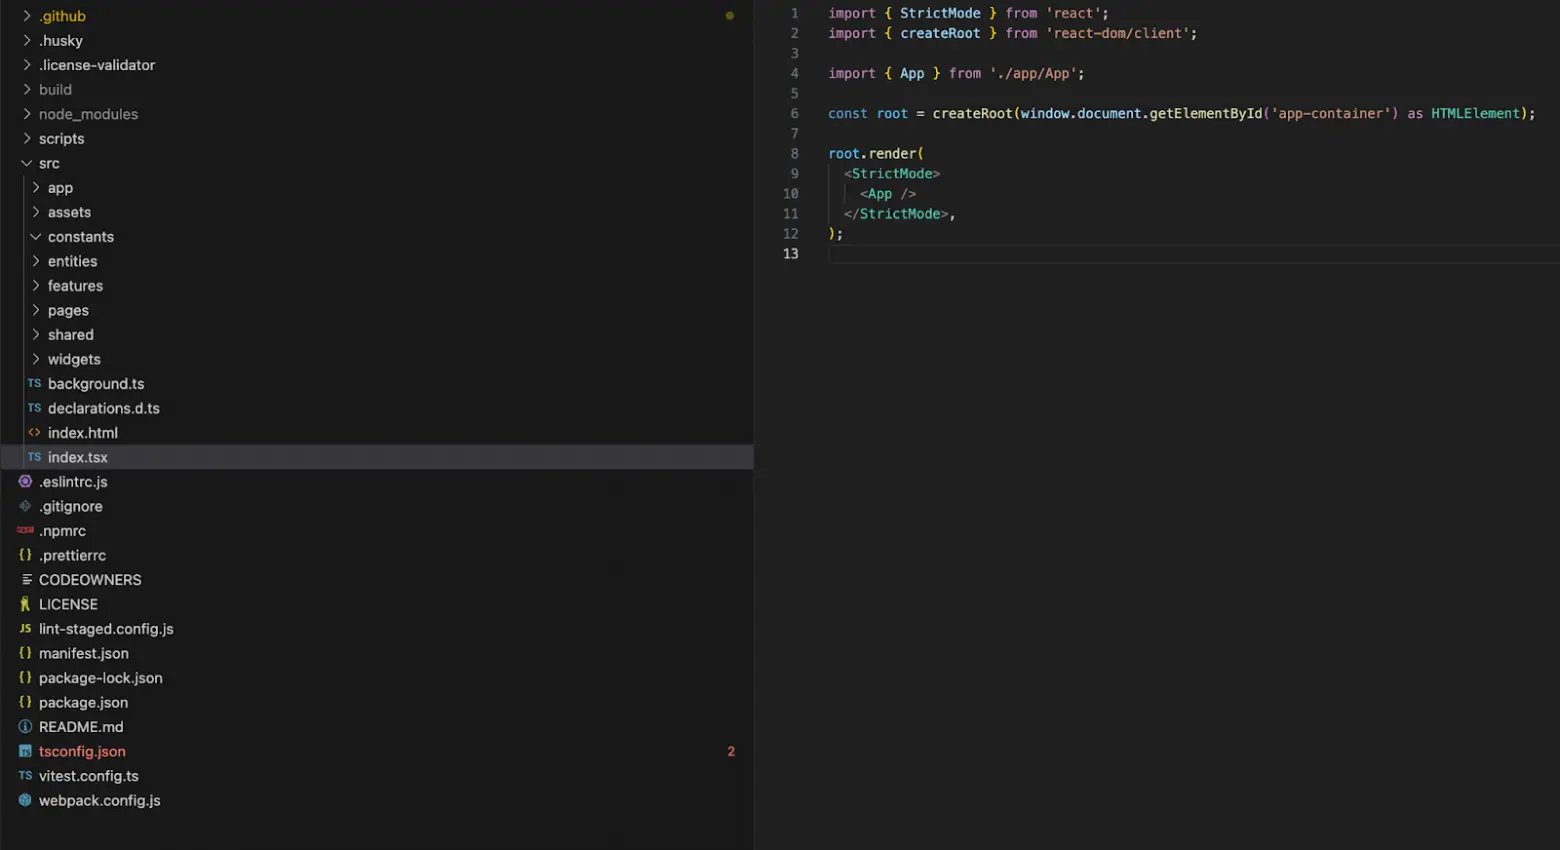
Task: Expand the entities folder chevron
Action: pyautogui.click(x=36, y=261)
